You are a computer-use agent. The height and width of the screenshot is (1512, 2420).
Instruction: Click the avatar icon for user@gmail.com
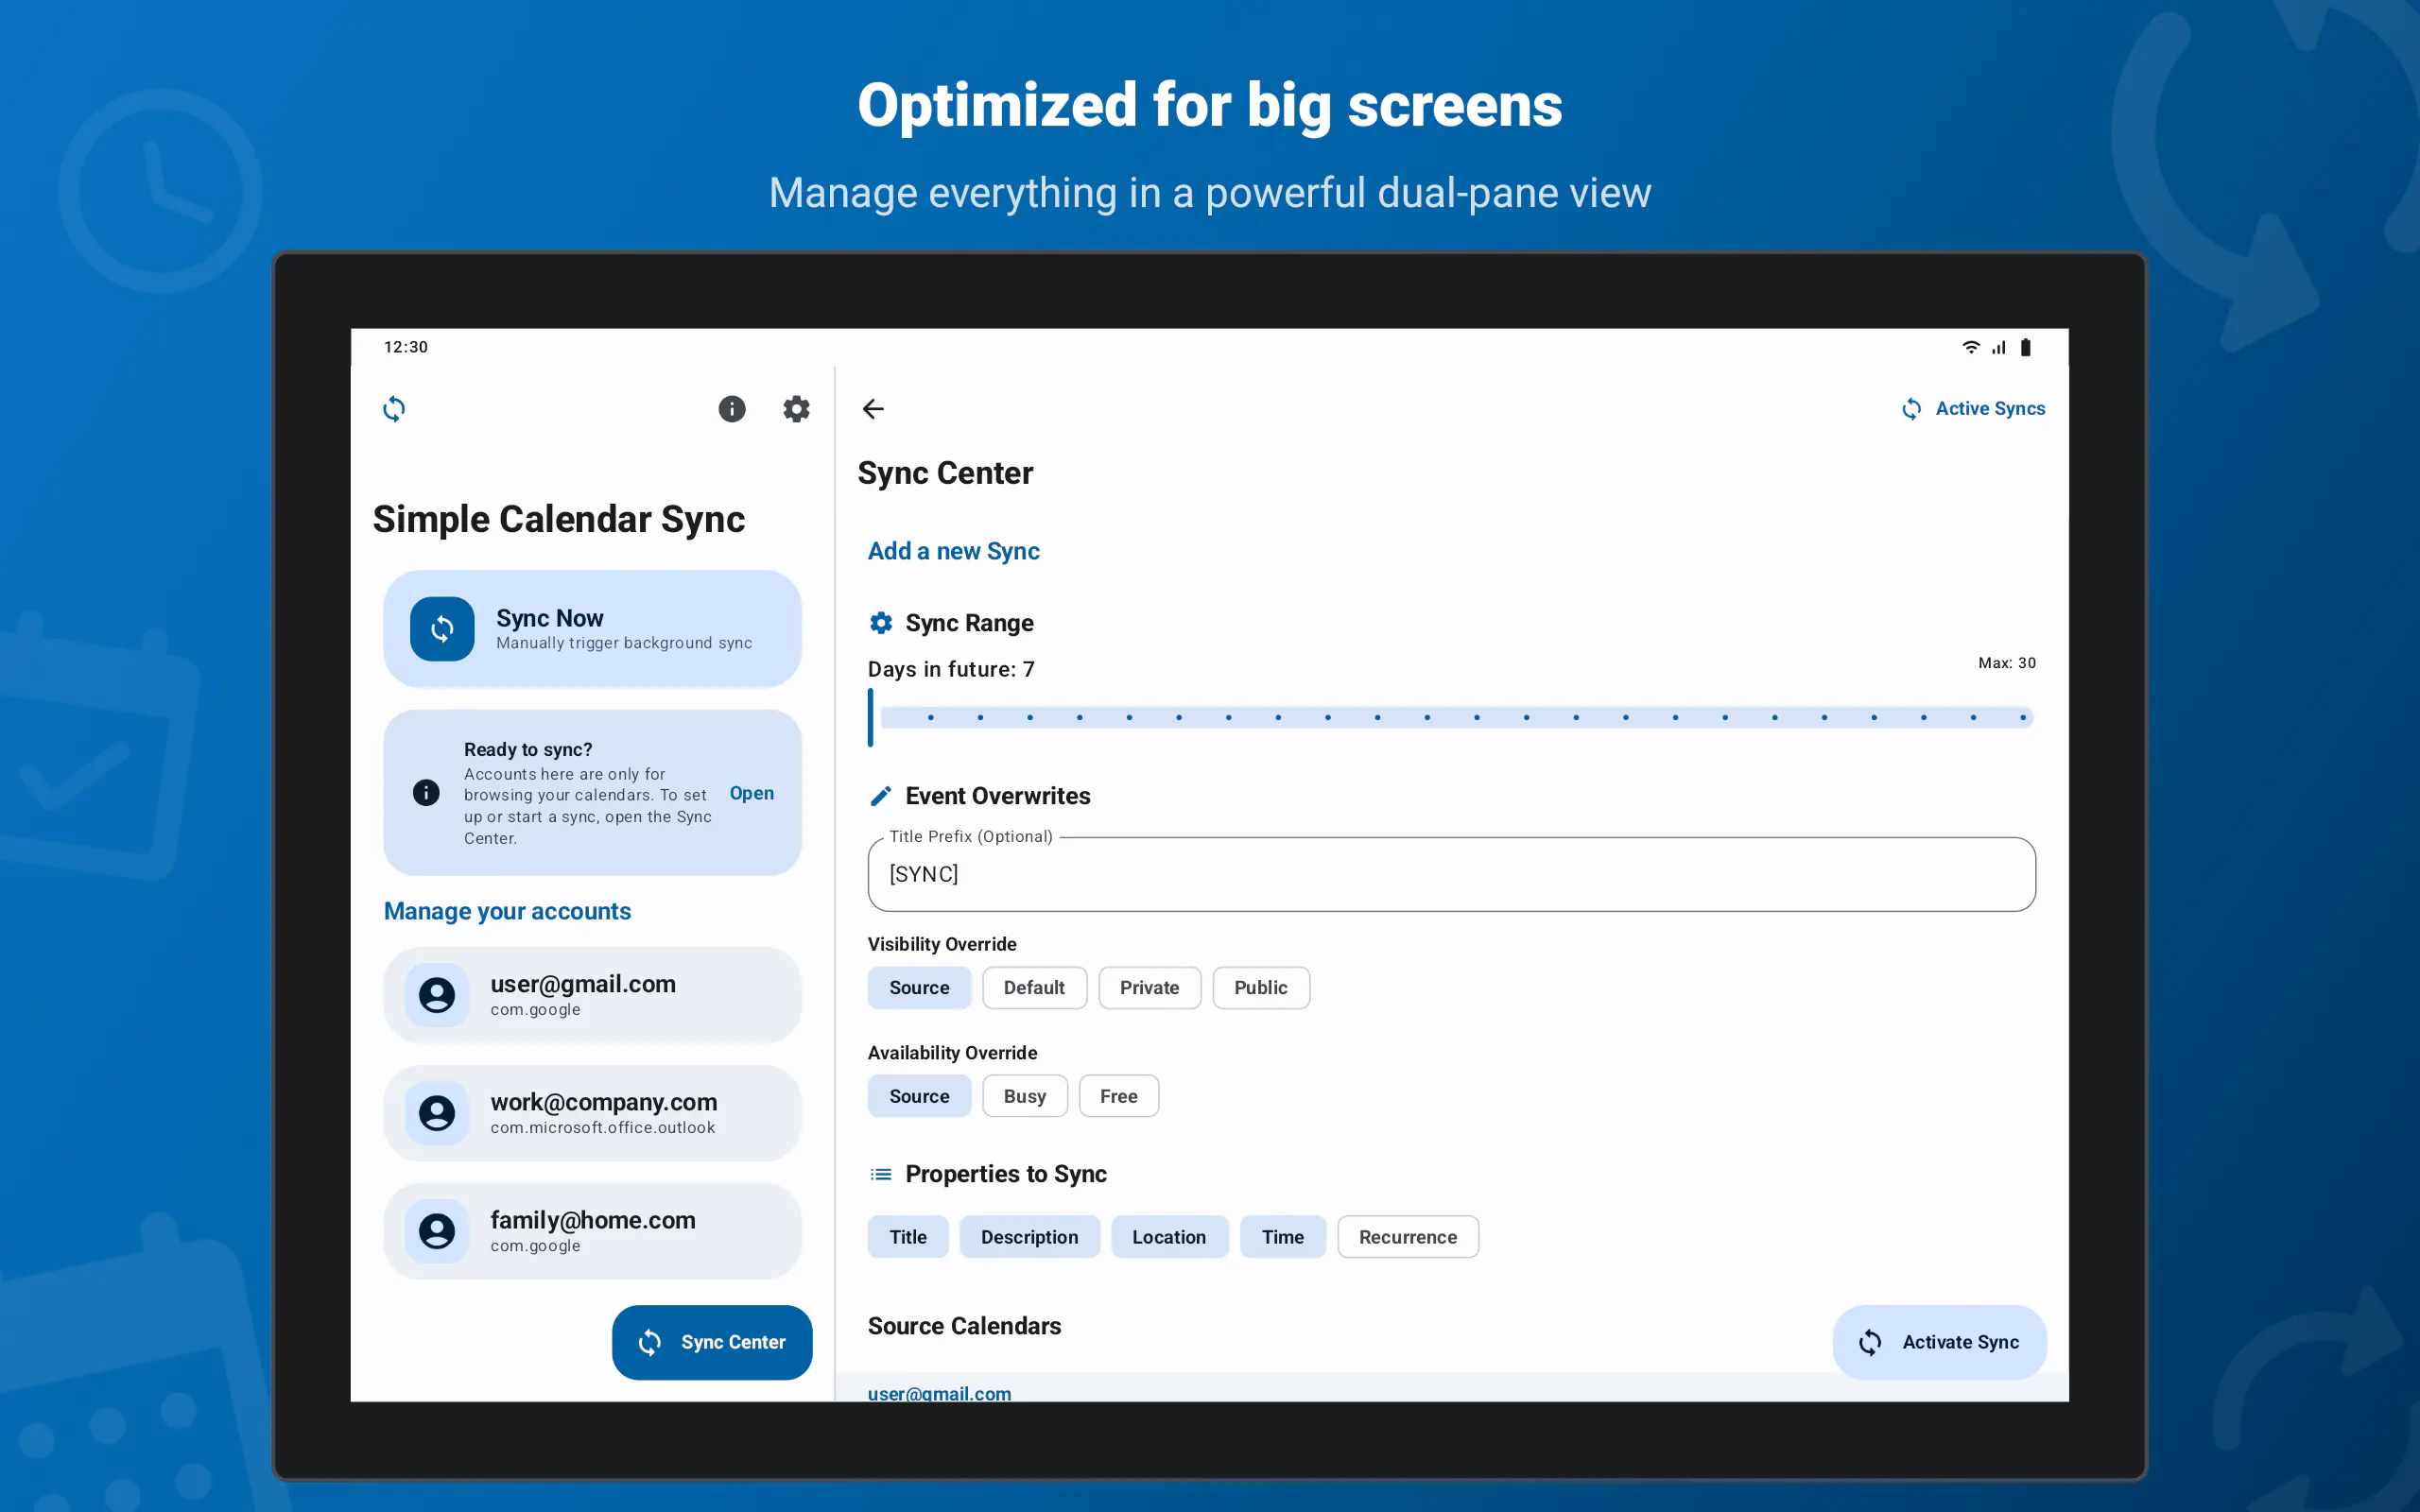(x=437, y=995)
